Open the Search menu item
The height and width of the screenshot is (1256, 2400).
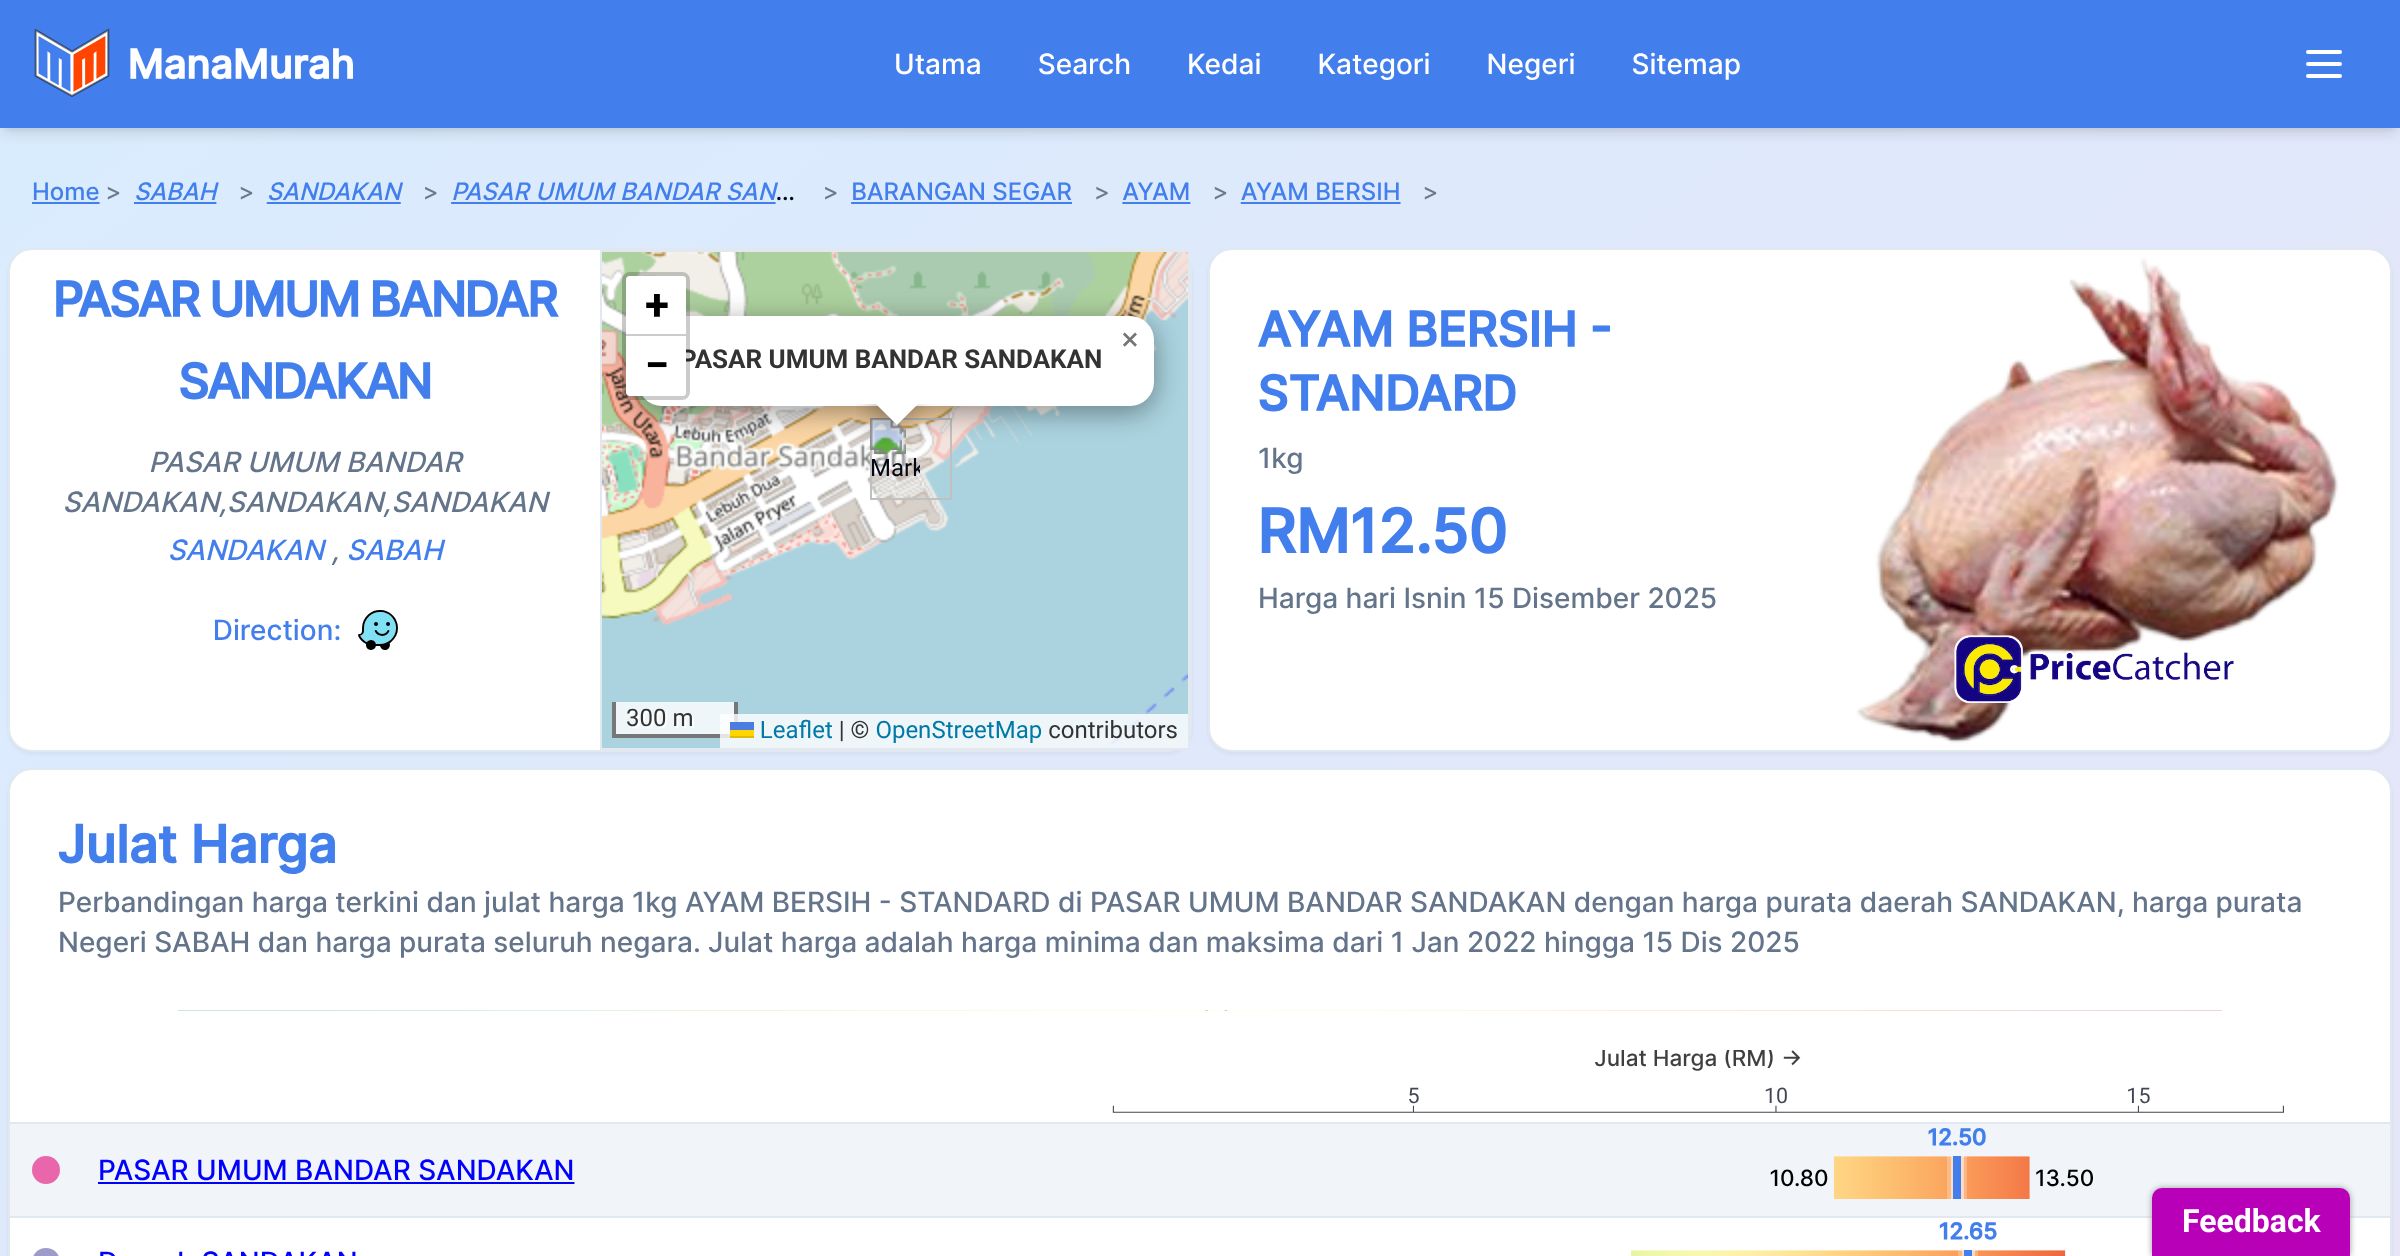[1083, 64]
